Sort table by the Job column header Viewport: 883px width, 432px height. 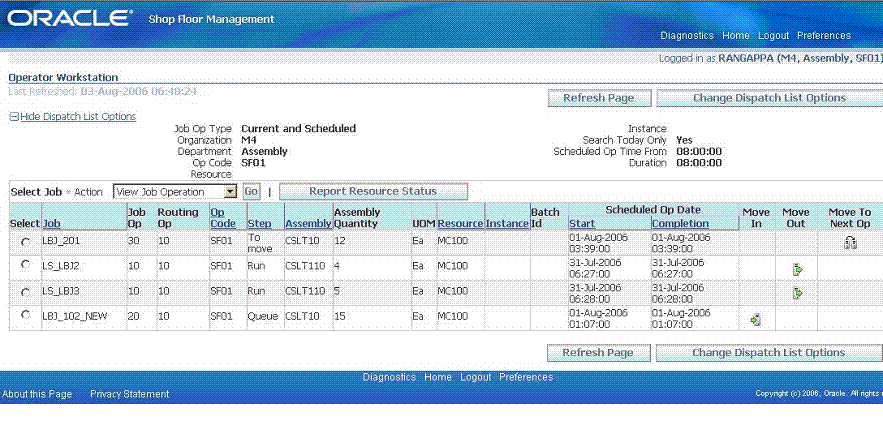point(50,224)
